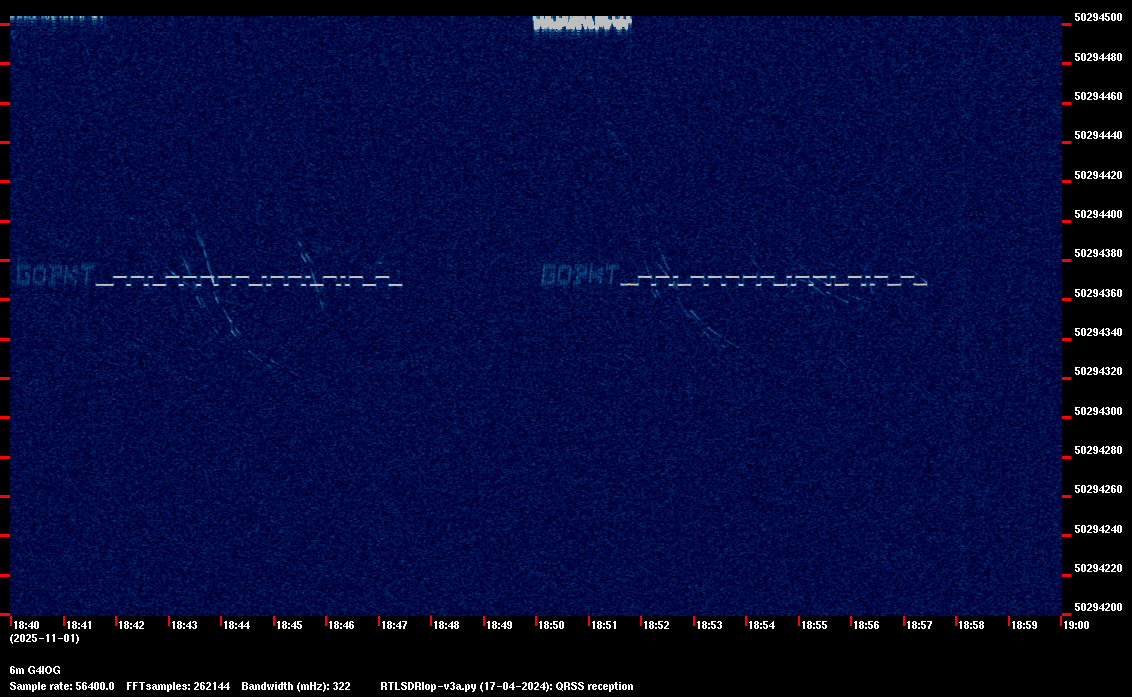Click the RTLSDRlop-v3a.py QRSS reception caption
This screenshot has height=697, width=1132.
[507, 686]
